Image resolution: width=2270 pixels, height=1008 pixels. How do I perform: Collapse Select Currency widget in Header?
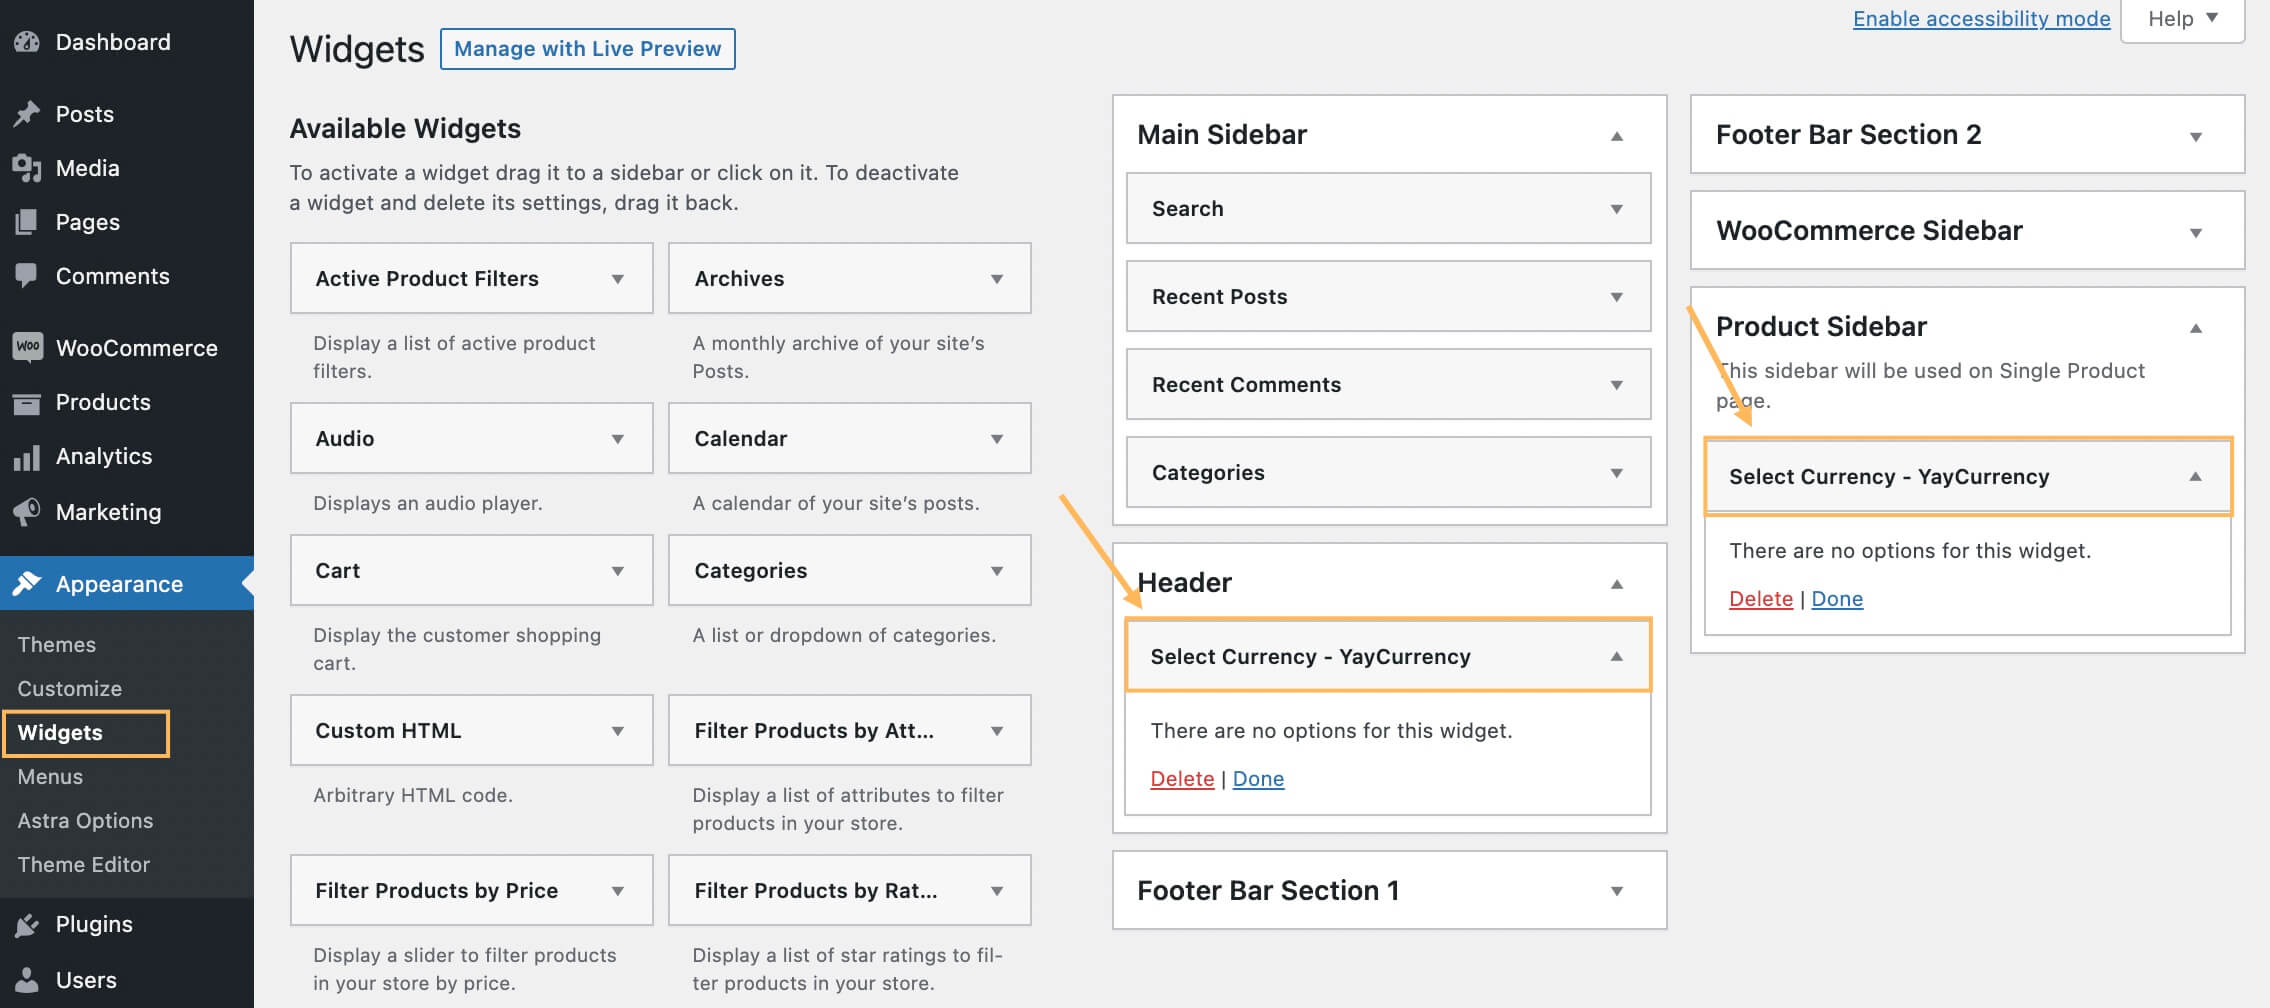1617,656
